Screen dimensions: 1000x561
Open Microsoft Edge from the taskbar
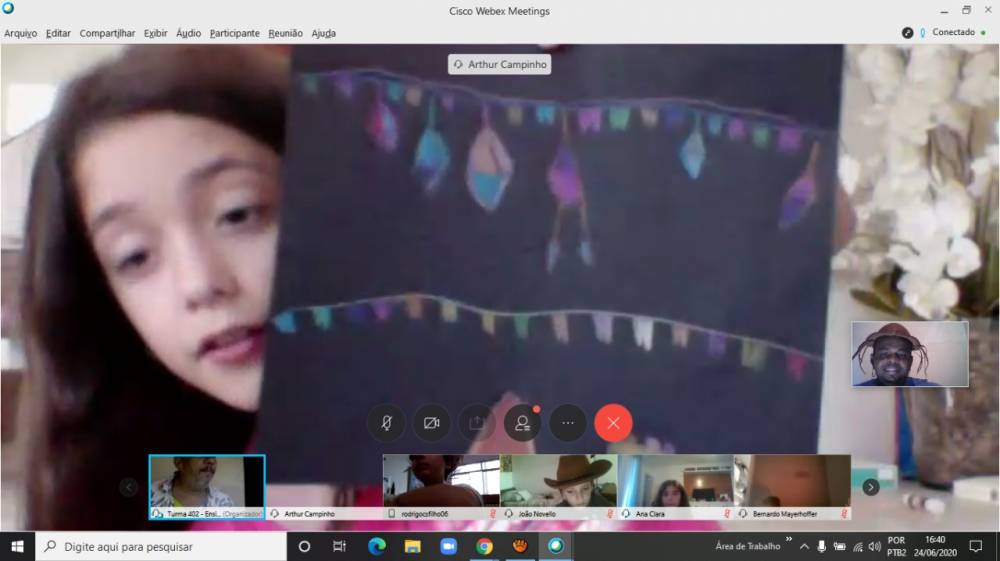tap(377, 546)
